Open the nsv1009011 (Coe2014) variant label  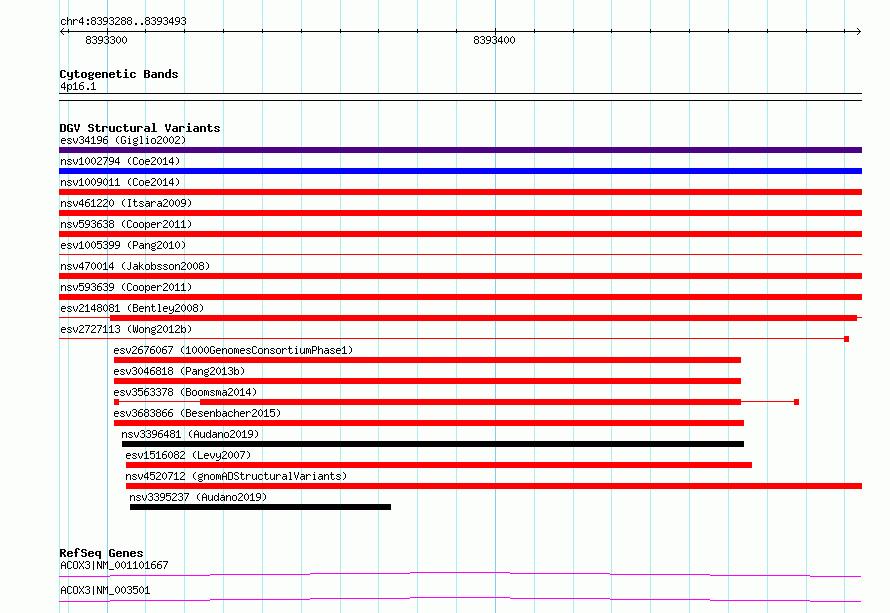tap(120, 182)
